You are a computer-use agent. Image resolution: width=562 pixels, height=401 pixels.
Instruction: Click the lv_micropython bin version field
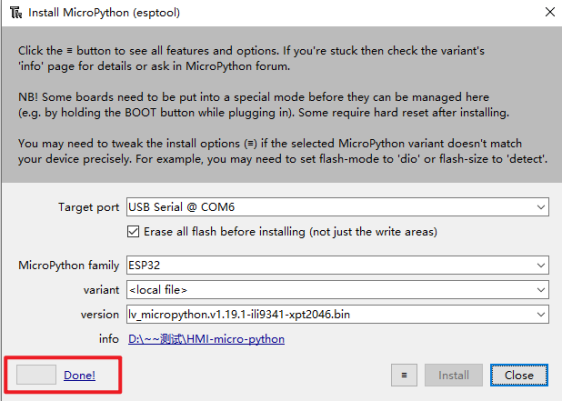point(337,315)
